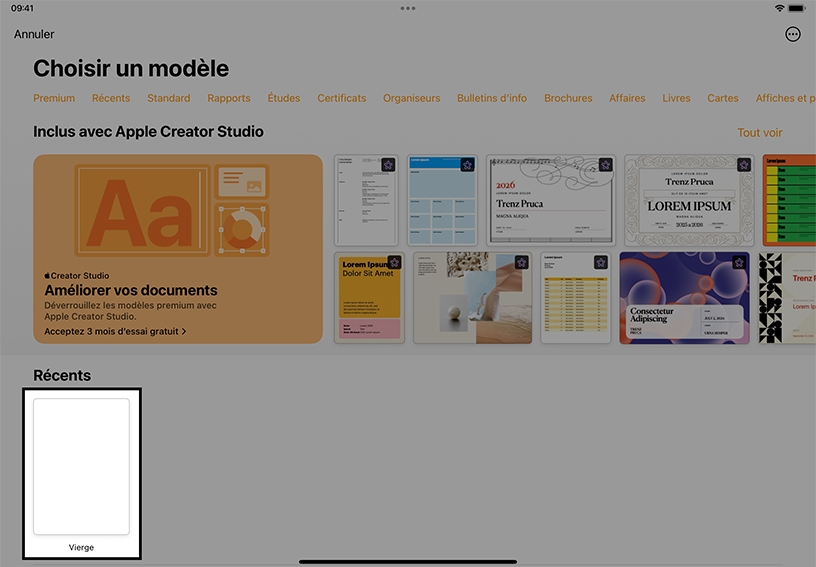Image resolution: width=816 pixels, height=567 pixels.
Task: Go to the Certificats category tab
Action: (342, 98)
